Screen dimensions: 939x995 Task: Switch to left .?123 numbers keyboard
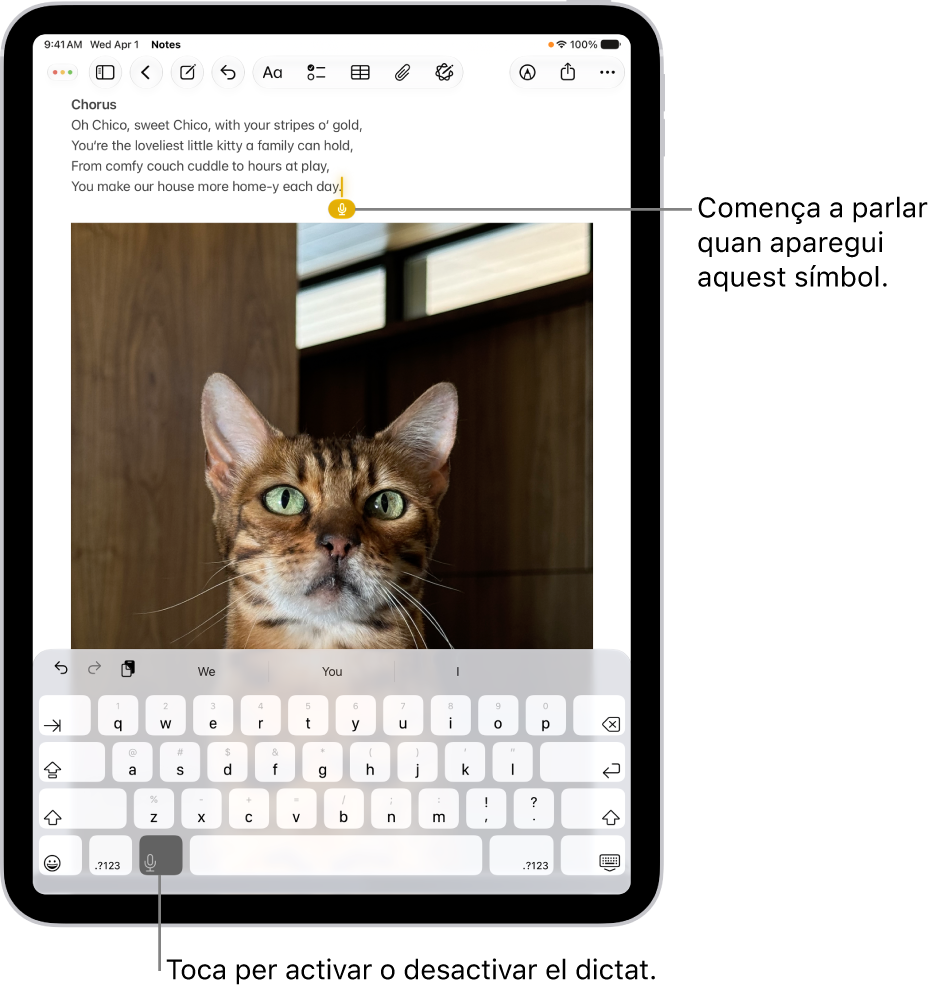coord(110,856)
